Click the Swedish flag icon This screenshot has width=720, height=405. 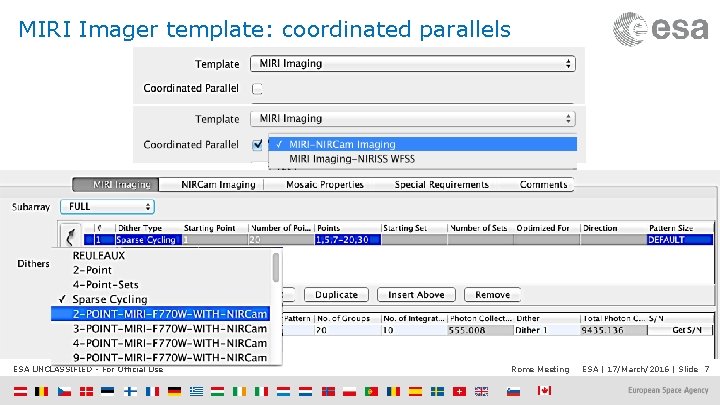click(x=437, y=391)
